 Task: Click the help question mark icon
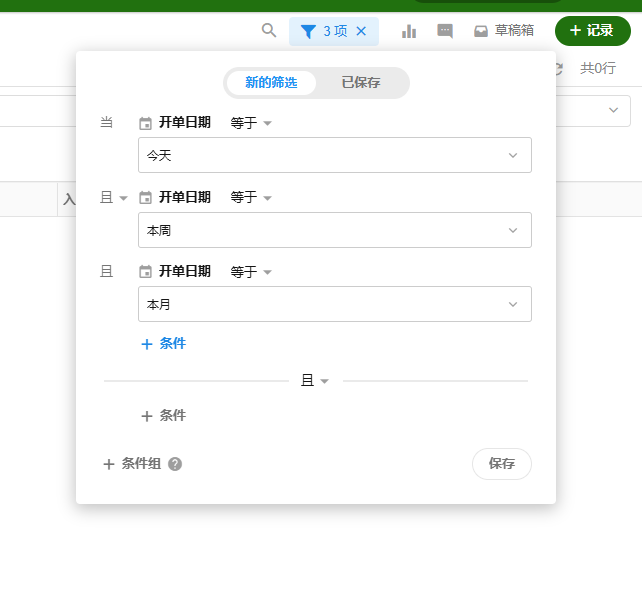[x=175, y=464]
